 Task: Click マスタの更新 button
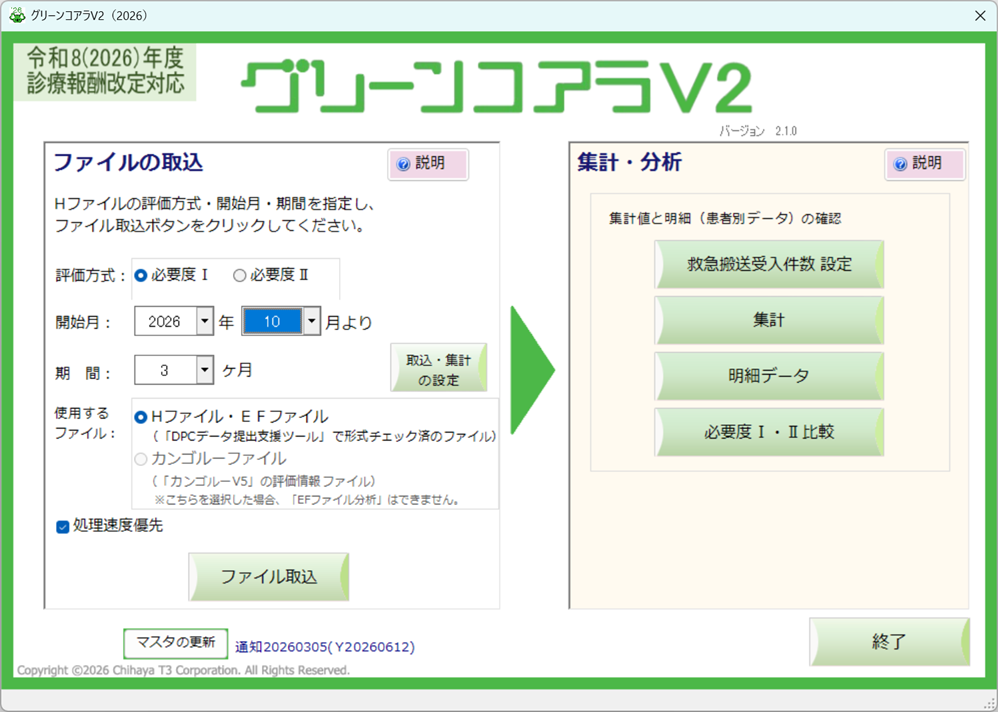(x=176, y=643)
